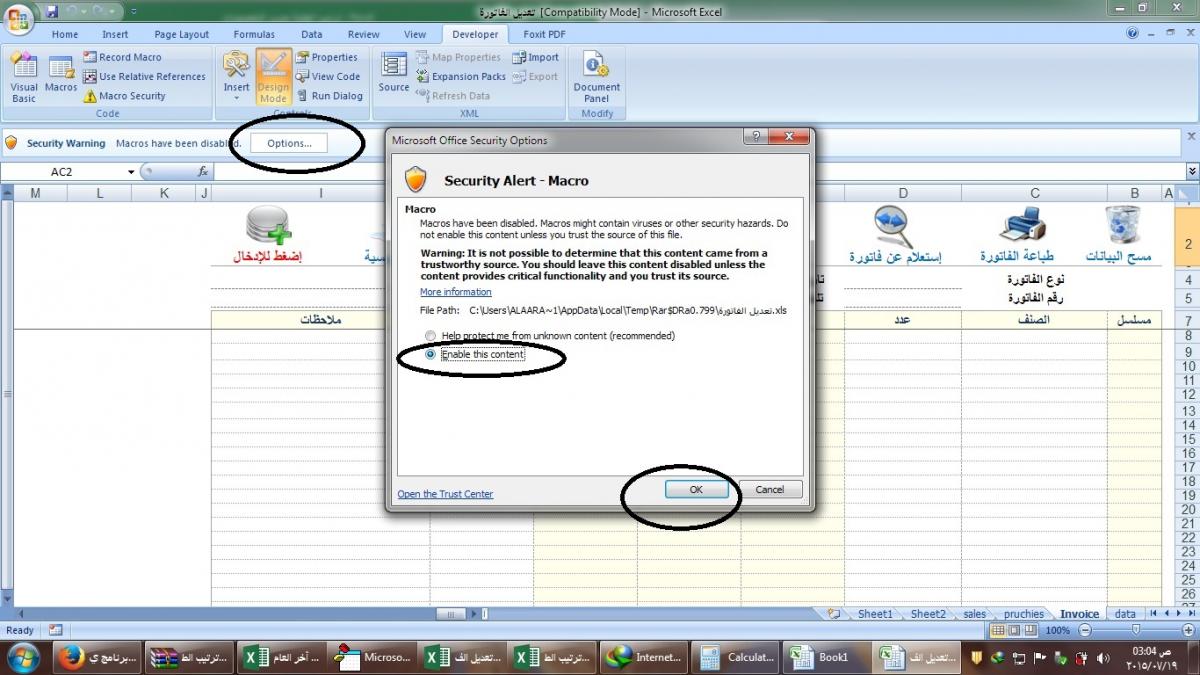This screenshot has width=1200, height=675.
Task: Click Cancel in Security Options dialog
Action: [x=769, y=489]
